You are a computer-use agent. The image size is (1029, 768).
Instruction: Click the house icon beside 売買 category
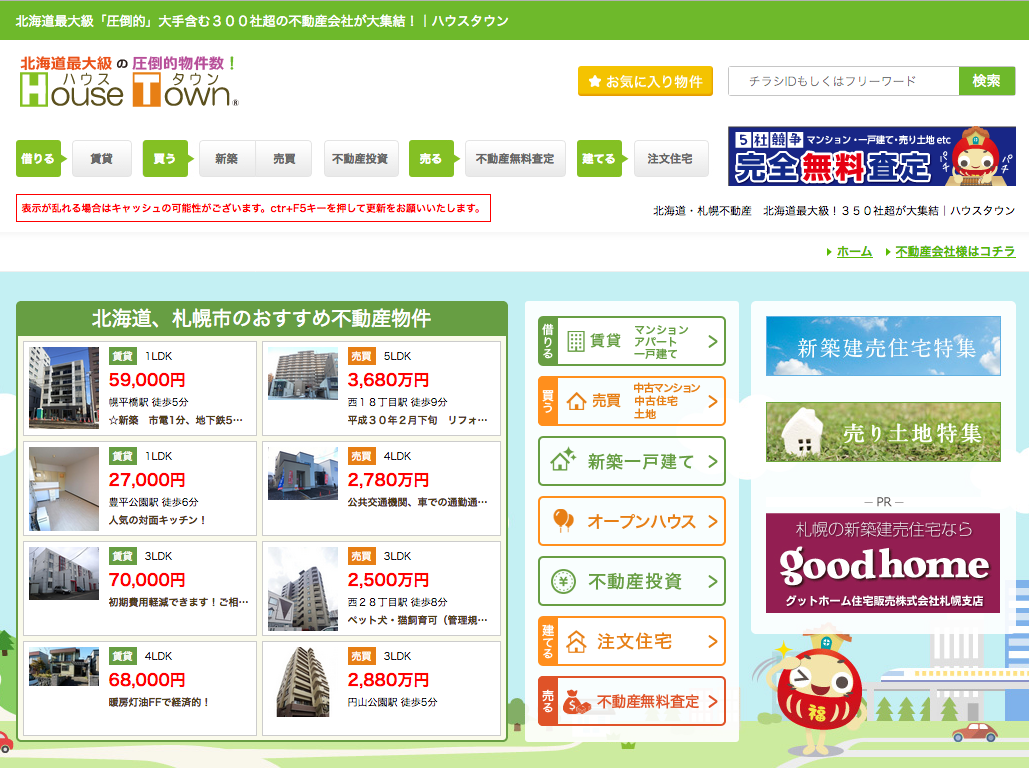tap(576, 402)
